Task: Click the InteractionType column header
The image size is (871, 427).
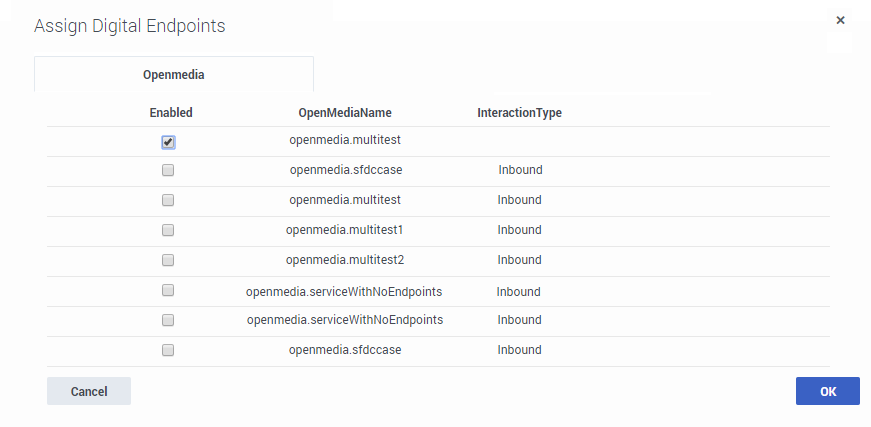Action: coord(519,113)
